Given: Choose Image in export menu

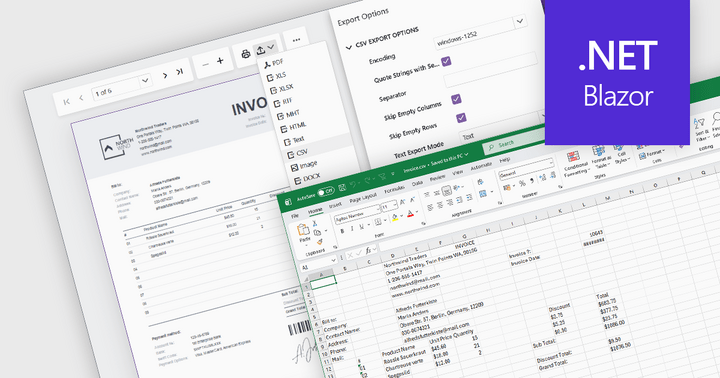Looking at the screenshot, I should 303,165.
